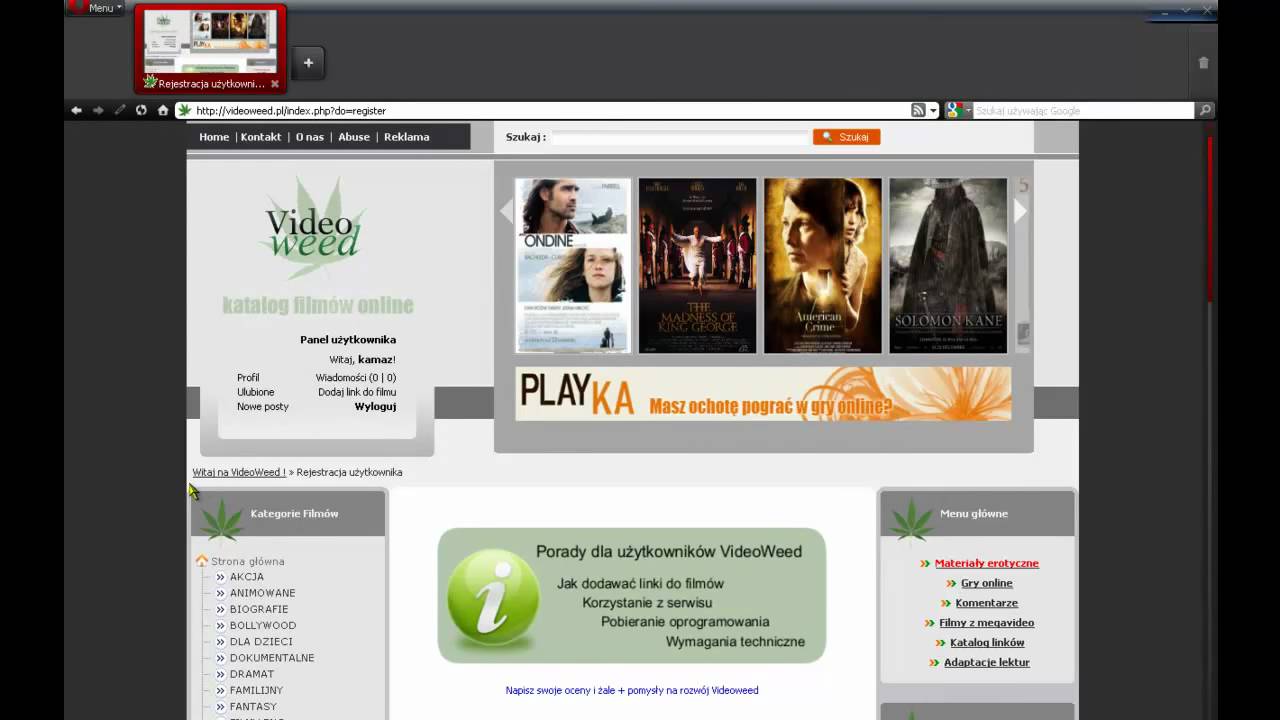Image resolution: width=1280 pixels, height=720 pixels.
Task: Open the Opera Menu button
Action: tap(95, 8)
